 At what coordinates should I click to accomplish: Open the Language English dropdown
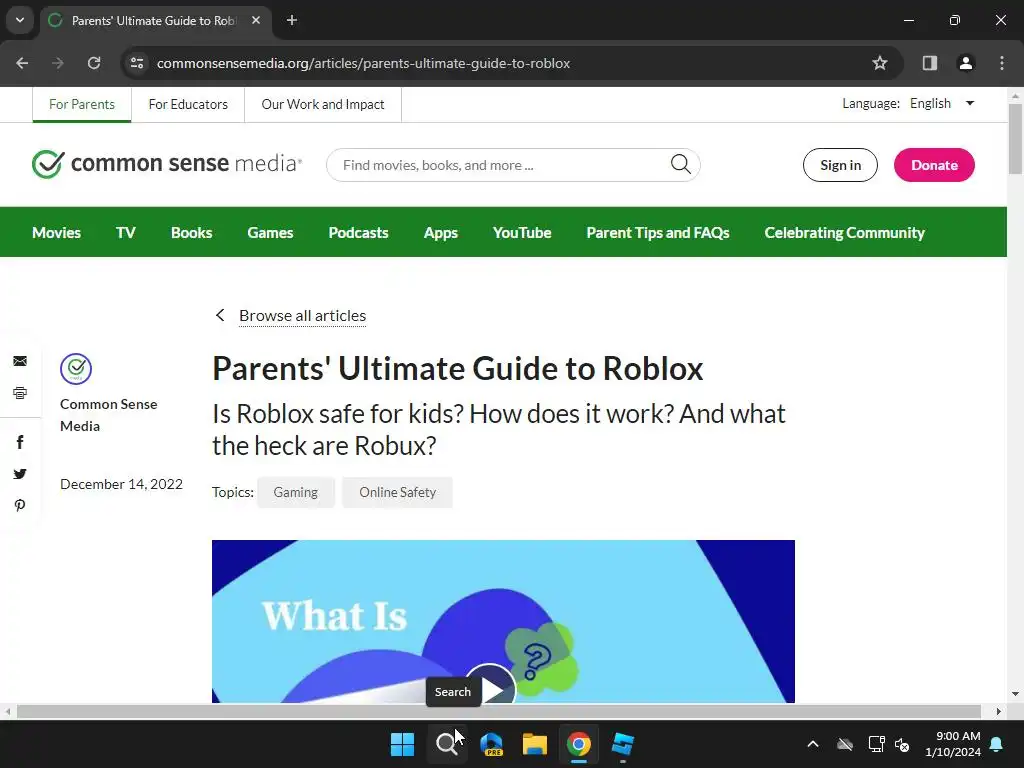(x=942, y=103)
